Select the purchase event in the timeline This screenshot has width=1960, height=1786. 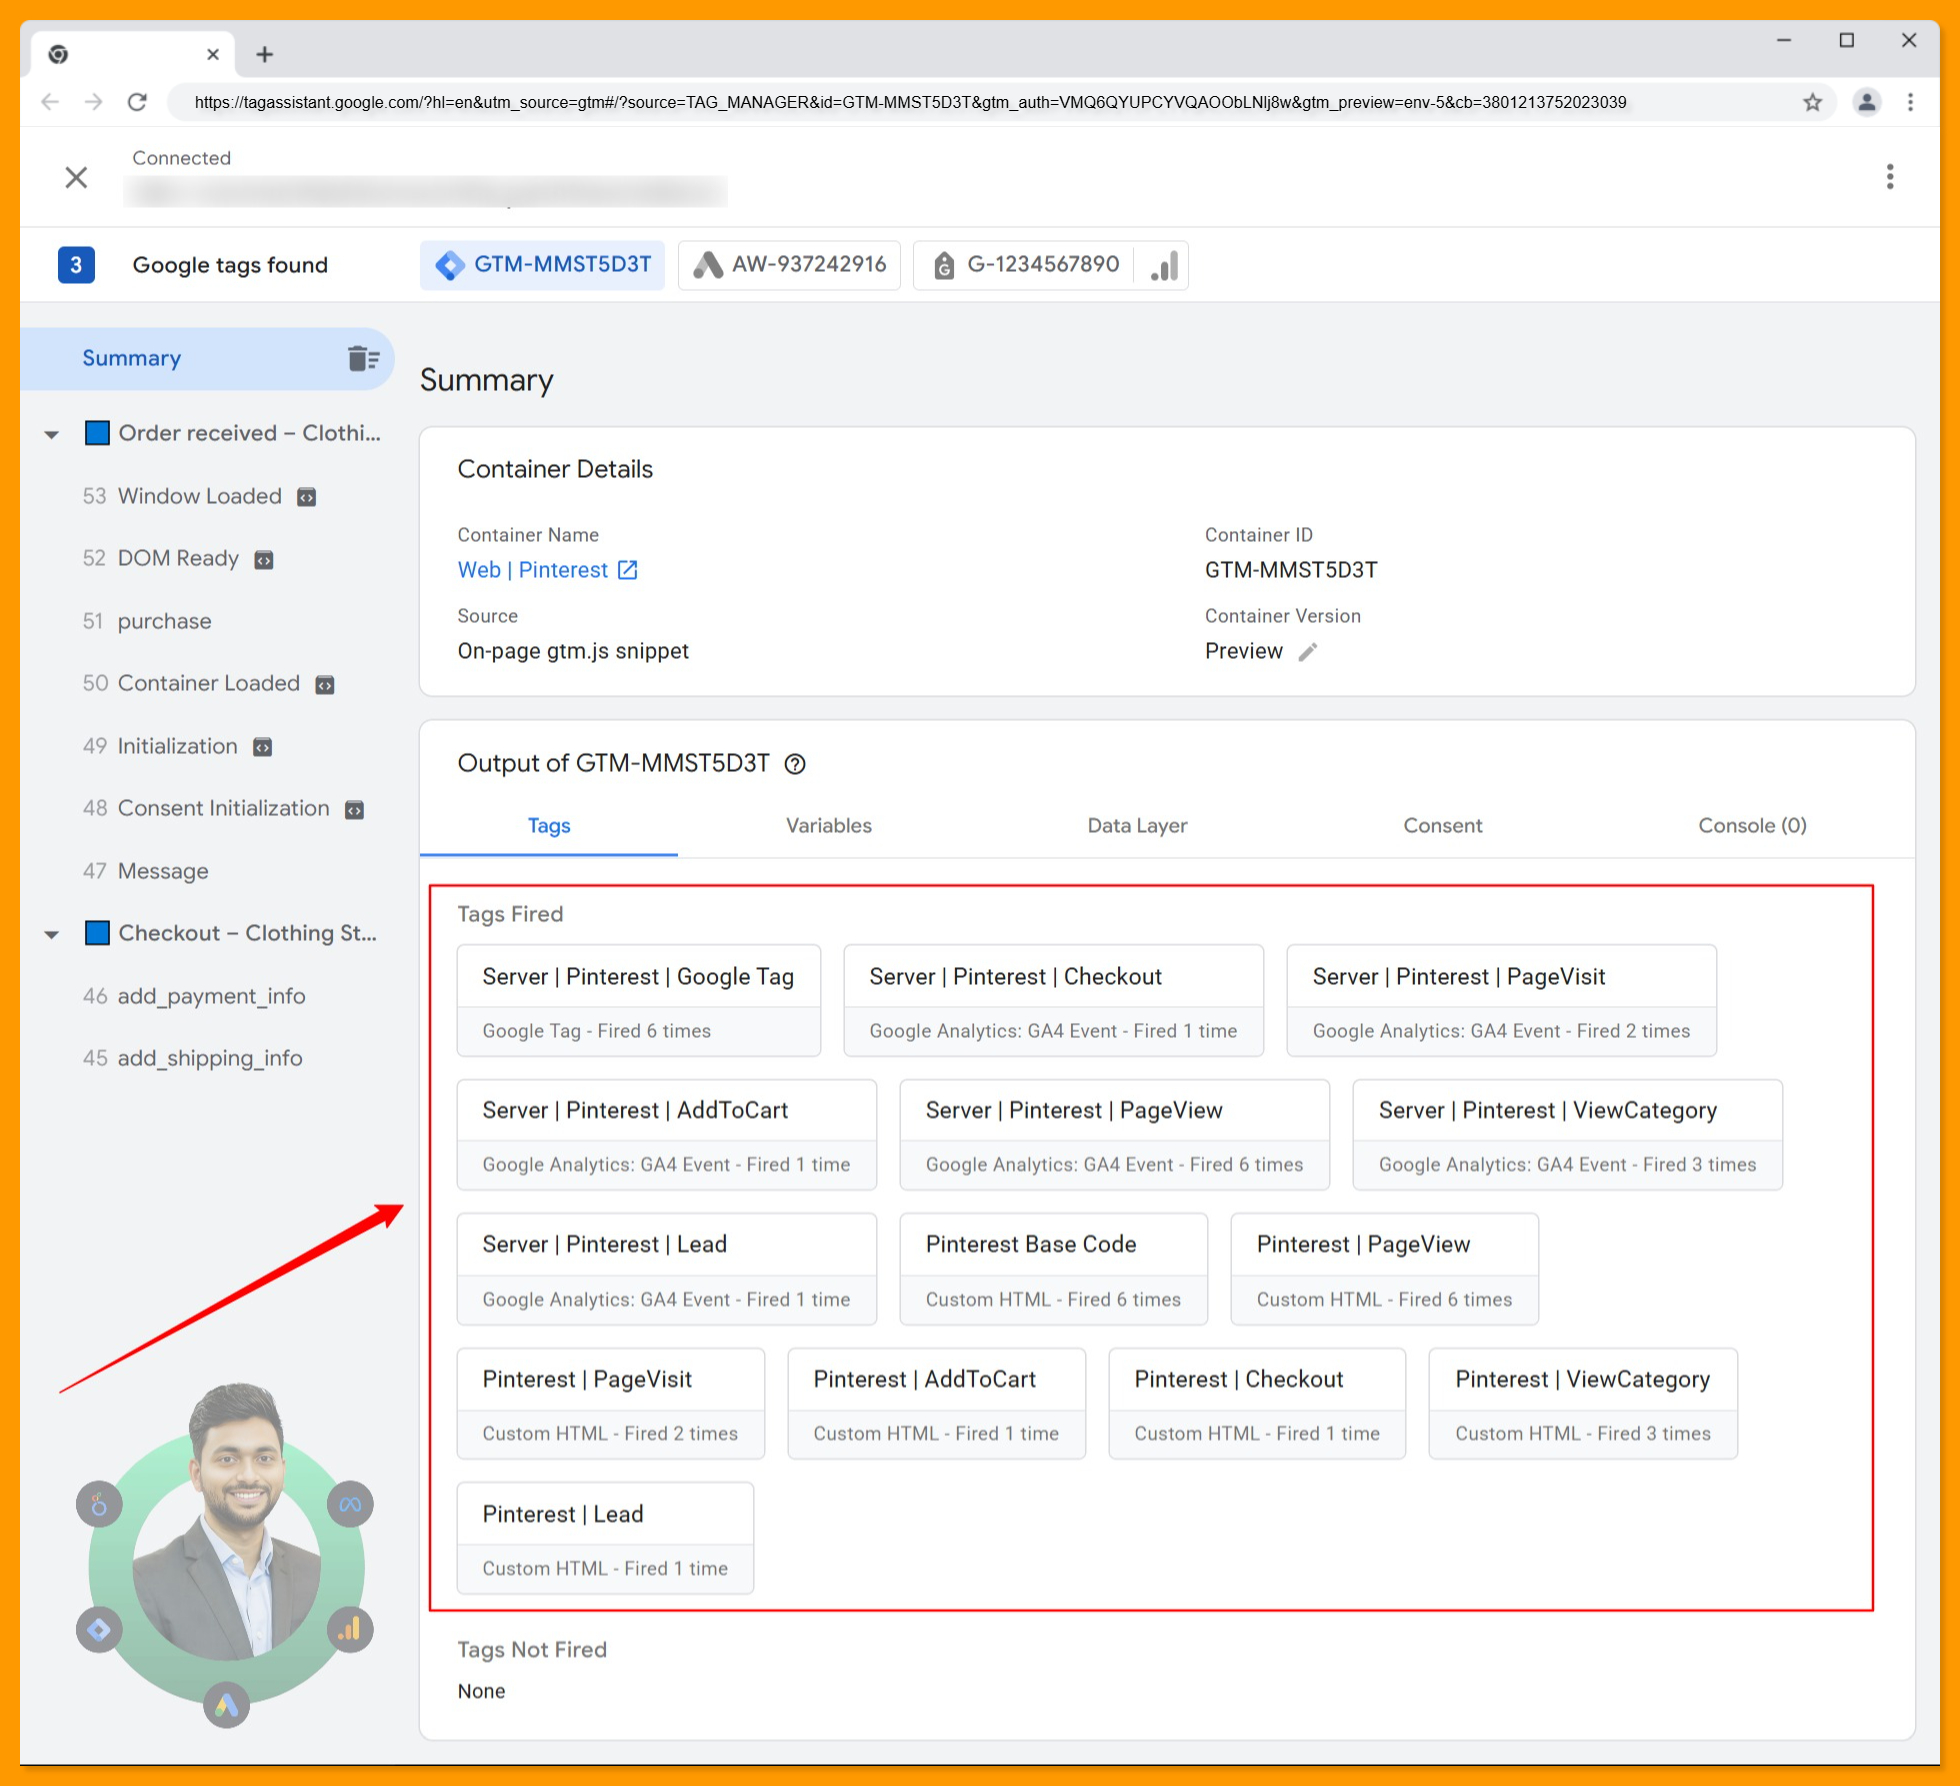(x=164, y=621)
